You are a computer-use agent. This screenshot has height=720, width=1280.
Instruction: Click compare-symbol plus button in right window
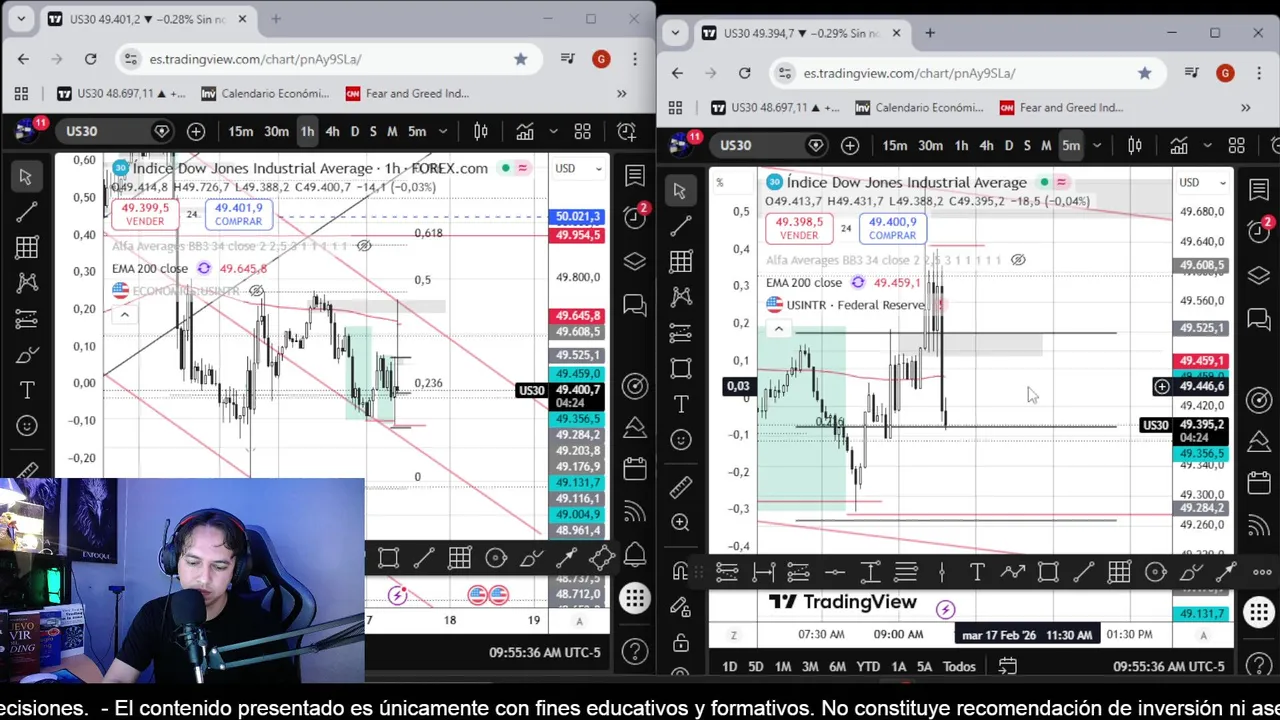pyautogui.click(x=850, y=145)
